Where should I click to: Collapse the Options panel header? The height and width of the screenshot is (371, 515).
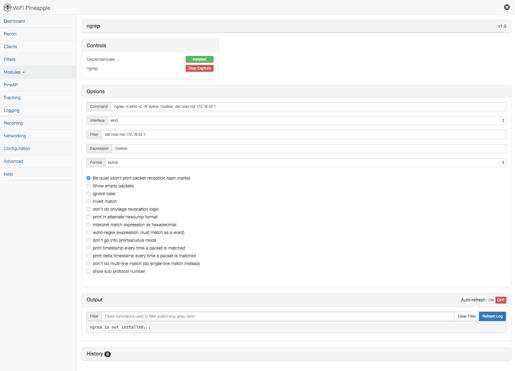tap(296, 91)
